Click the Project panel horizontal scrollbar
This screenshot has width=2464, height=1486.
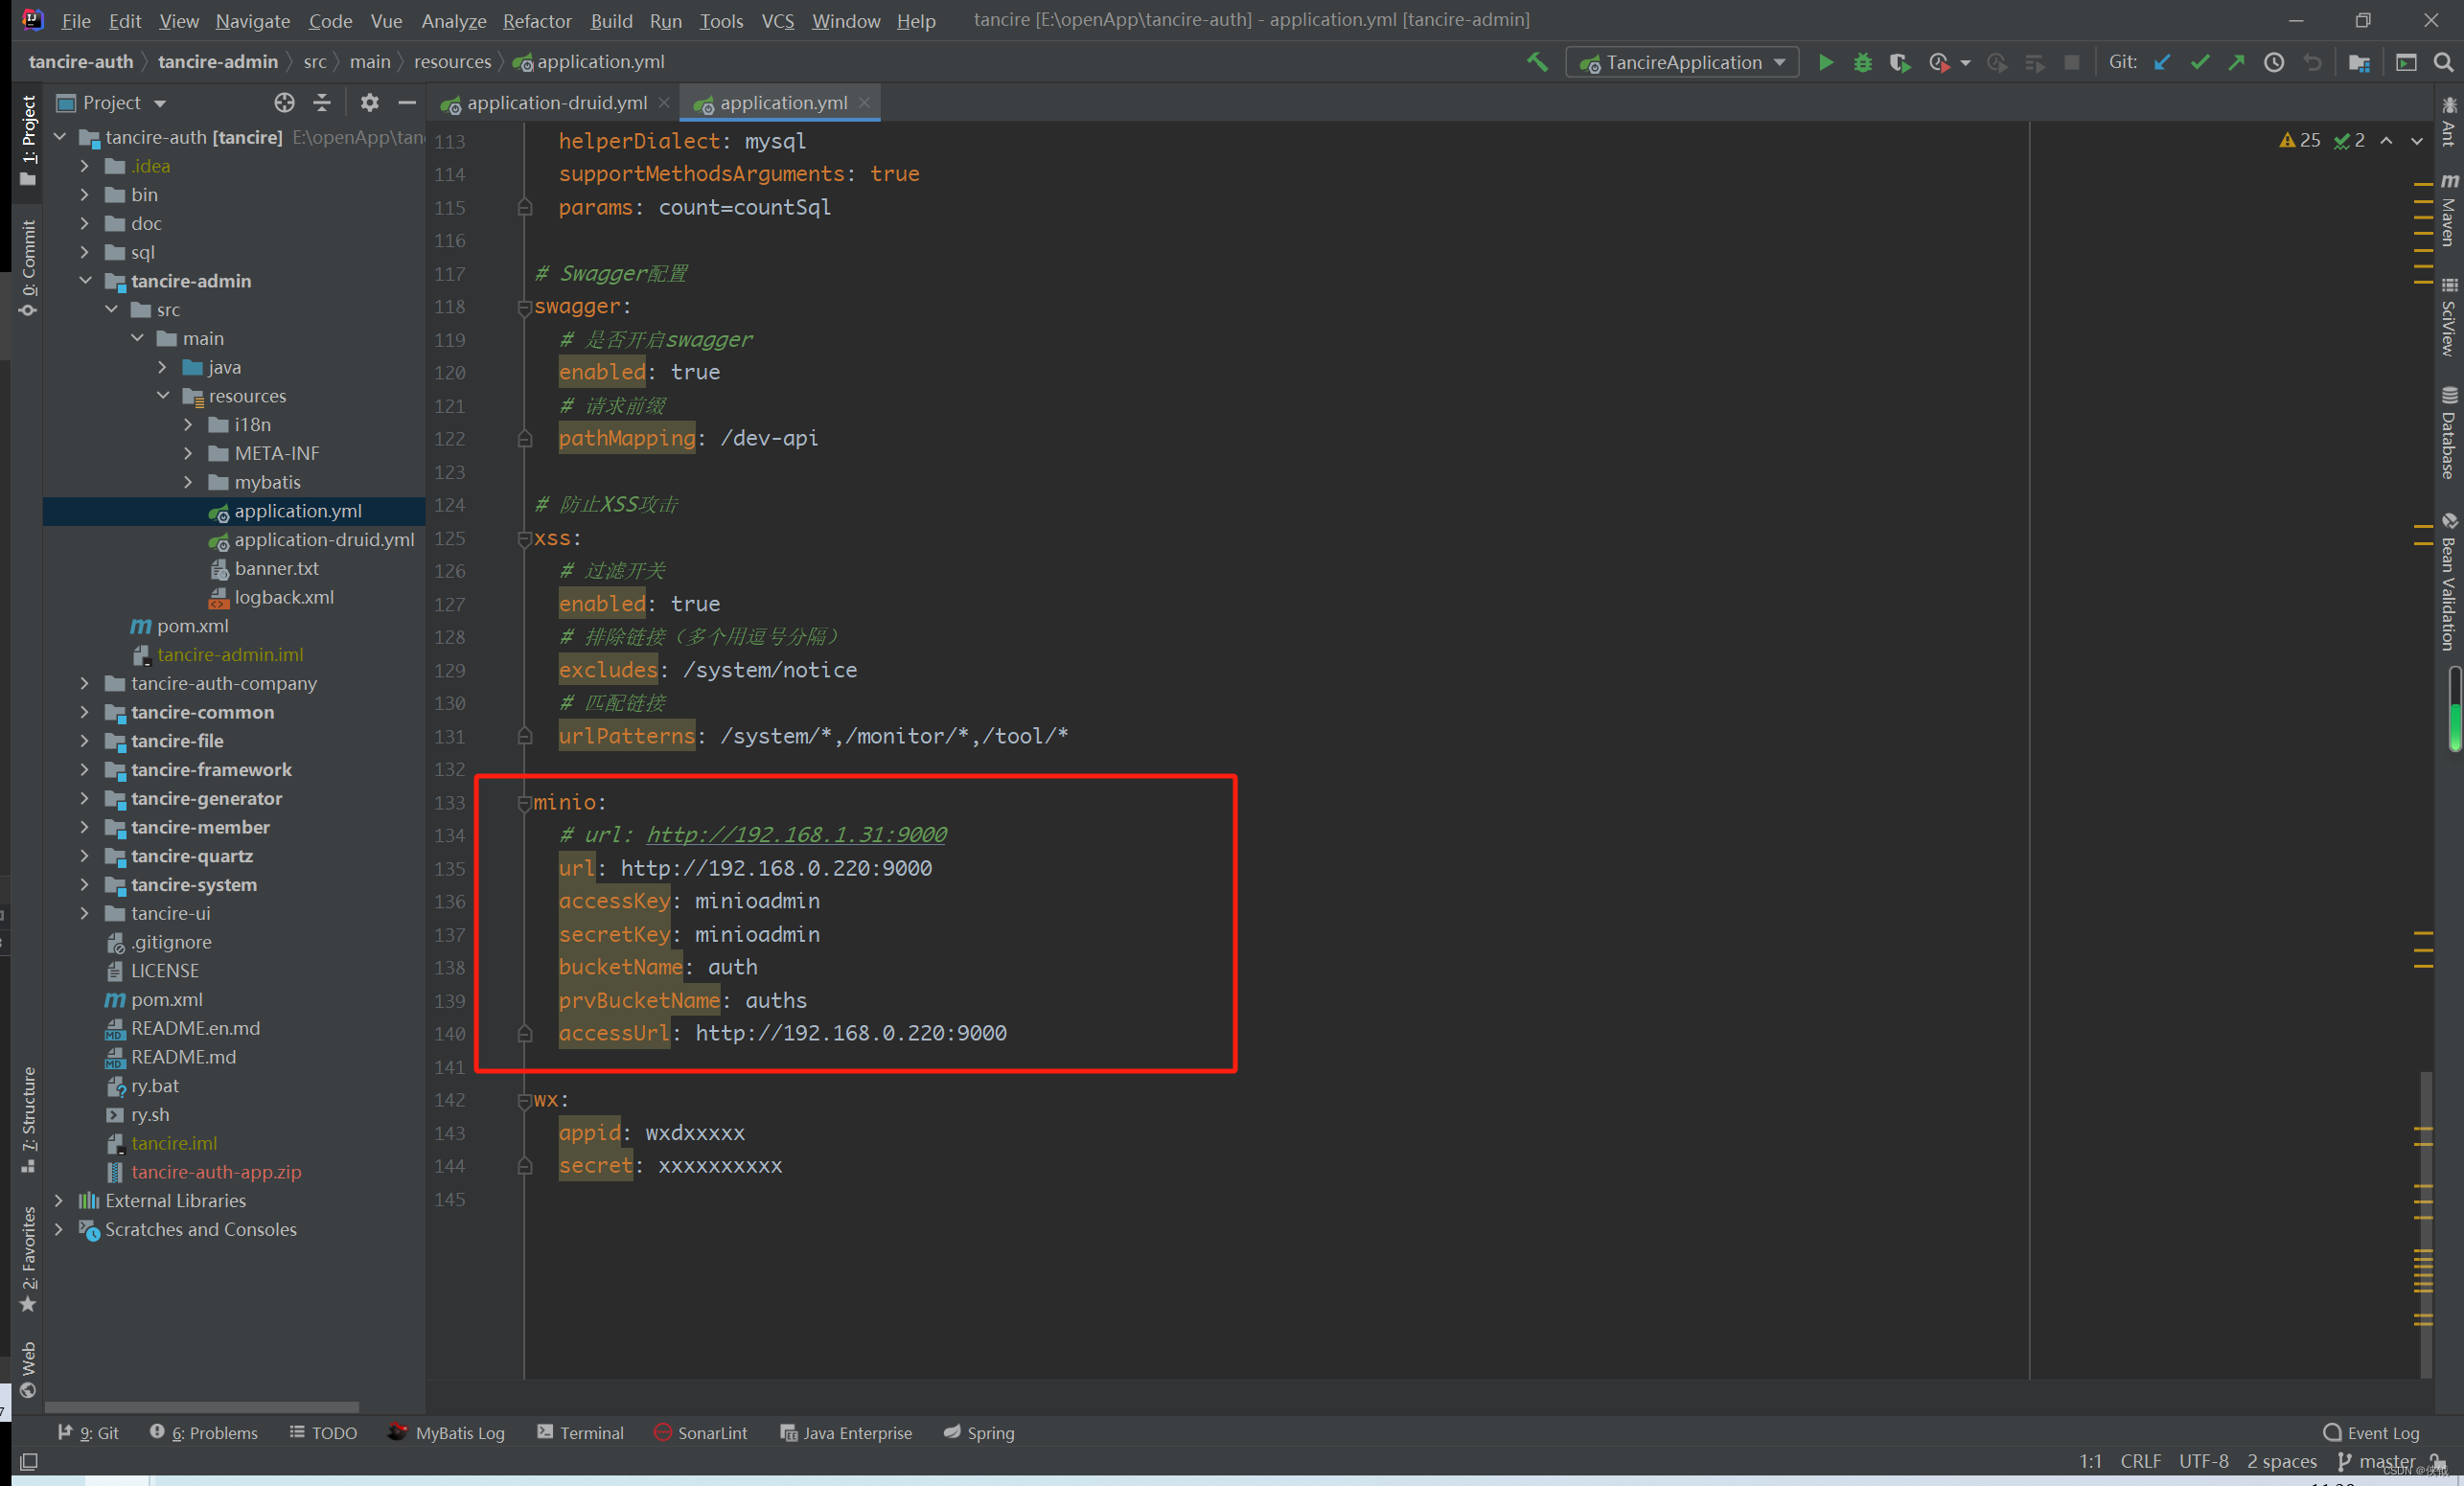[x=202, y=1406]
